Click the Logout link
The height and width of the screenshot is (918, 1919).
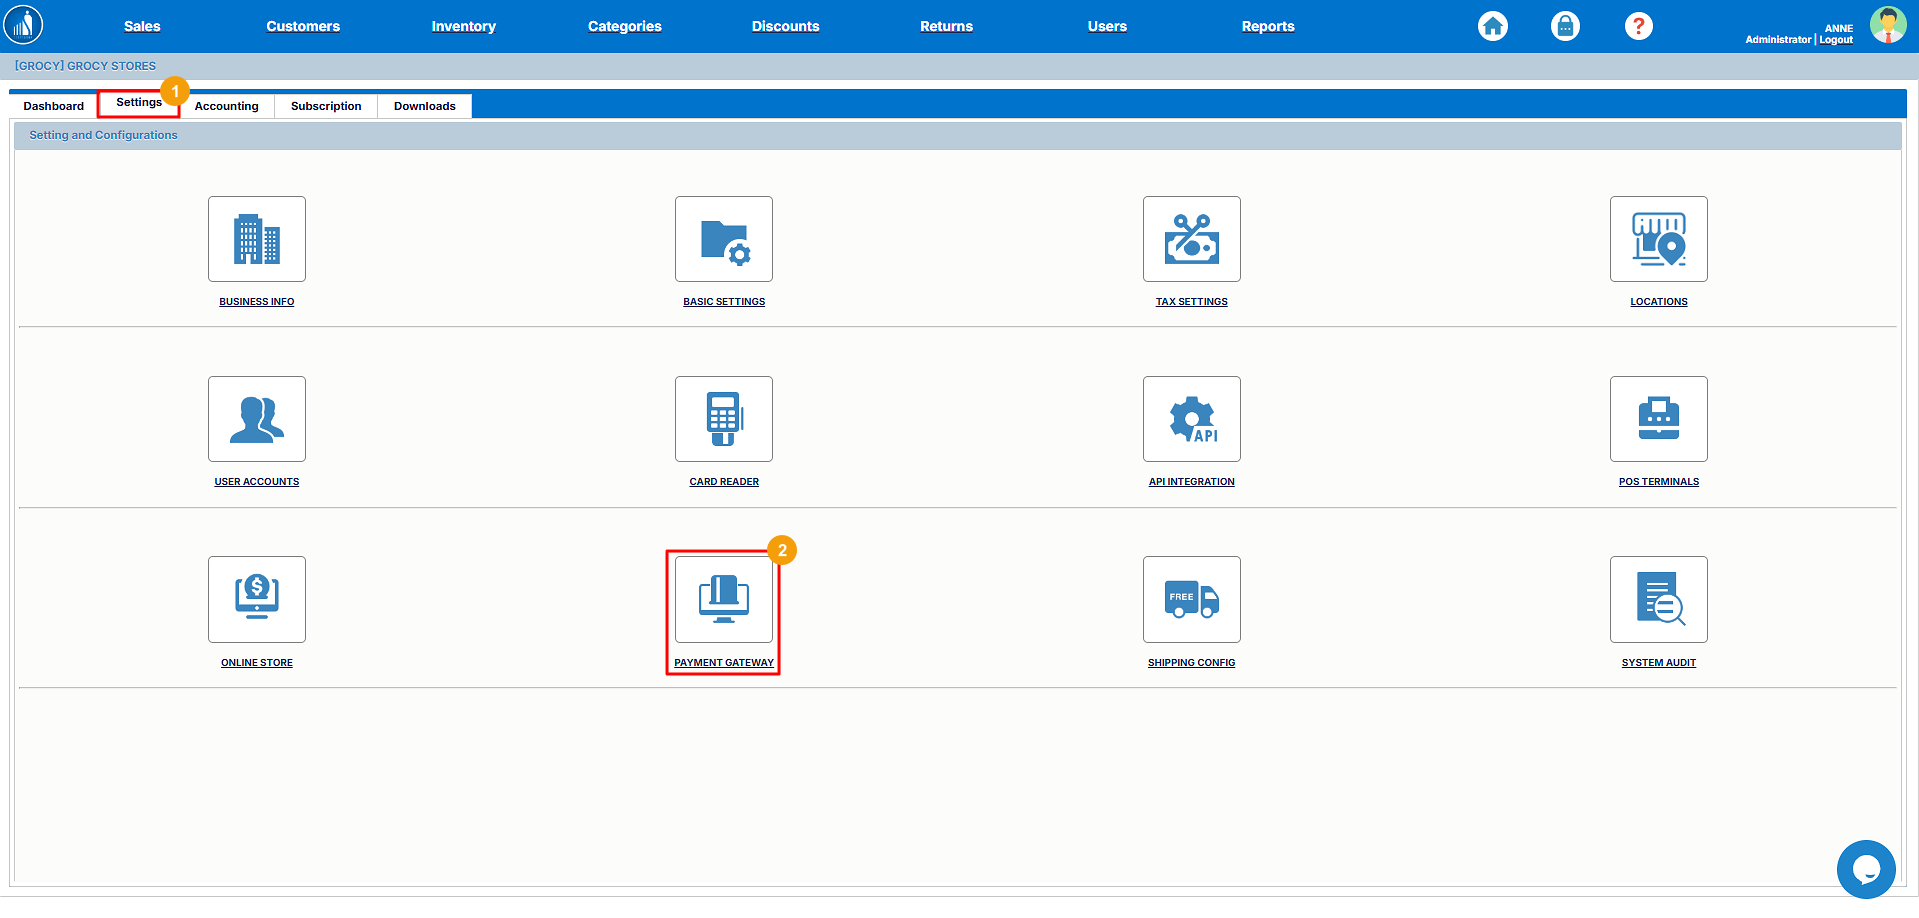pos(1836,40)
